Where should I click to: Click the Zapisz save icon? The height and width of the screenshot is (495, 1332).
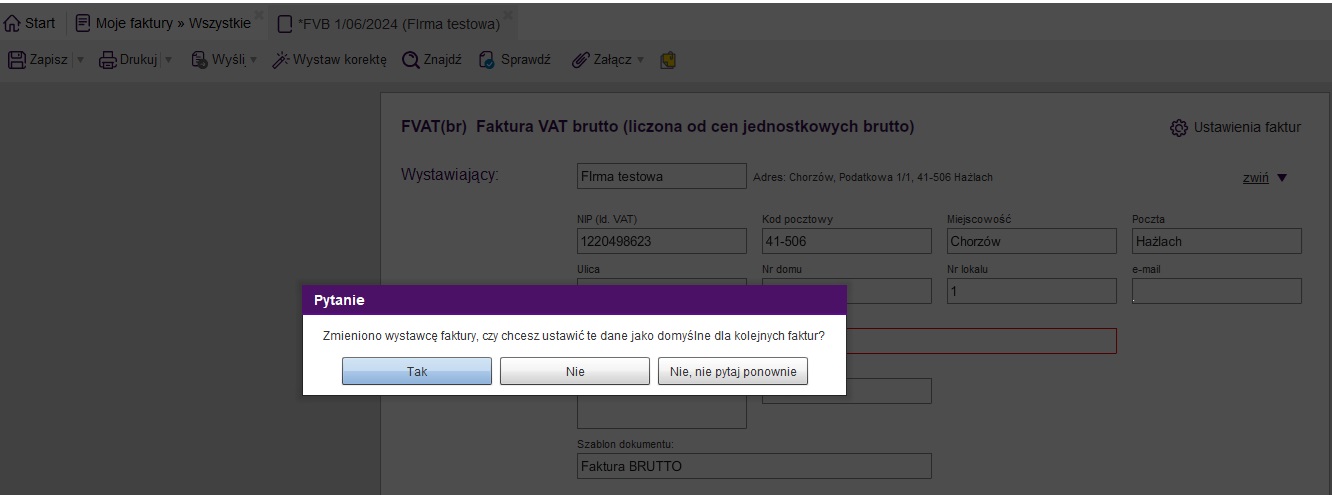[x=16, y=60]
